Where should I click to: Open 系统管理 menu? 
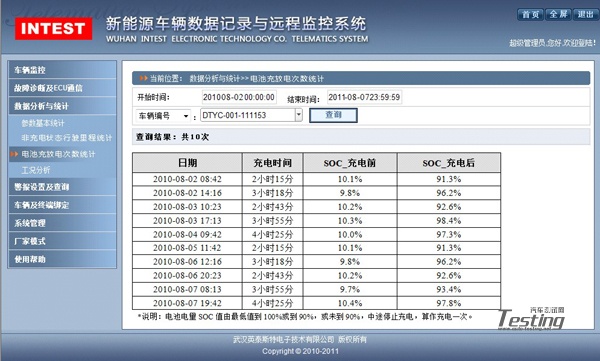[62, 223]
